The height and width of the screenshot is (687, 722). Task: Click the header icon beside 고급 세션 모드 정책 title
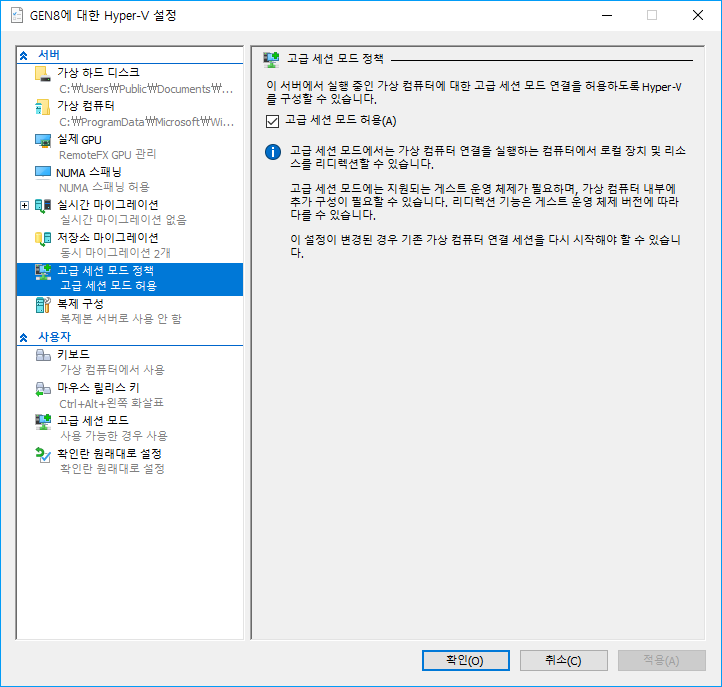pyautogui.click(x=271, y=60)
